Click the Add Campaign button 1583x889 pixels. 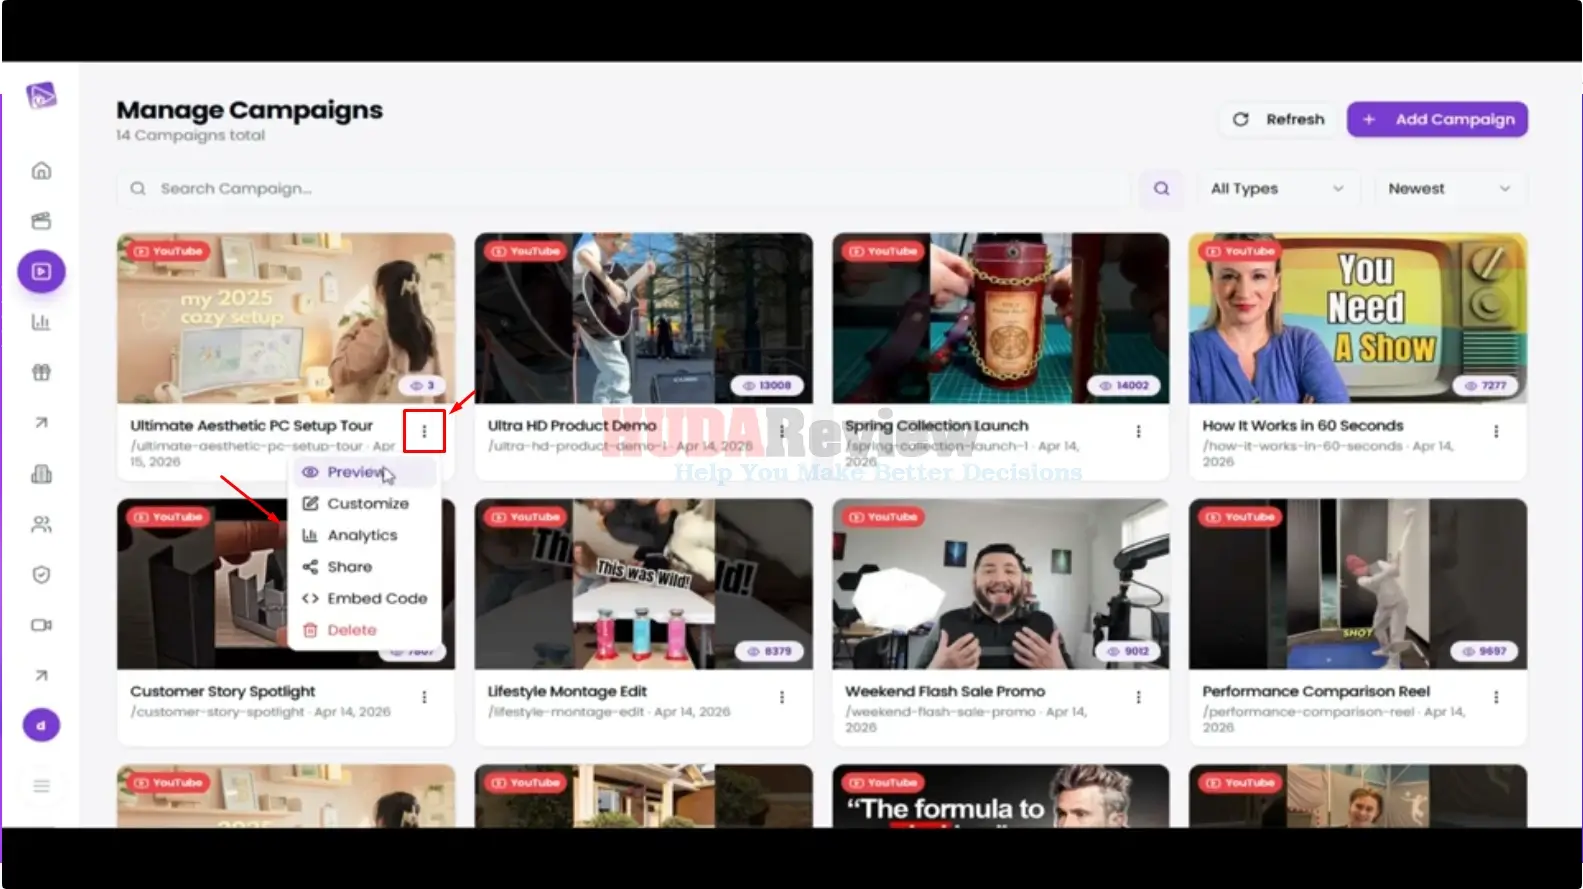[1437, 119]
